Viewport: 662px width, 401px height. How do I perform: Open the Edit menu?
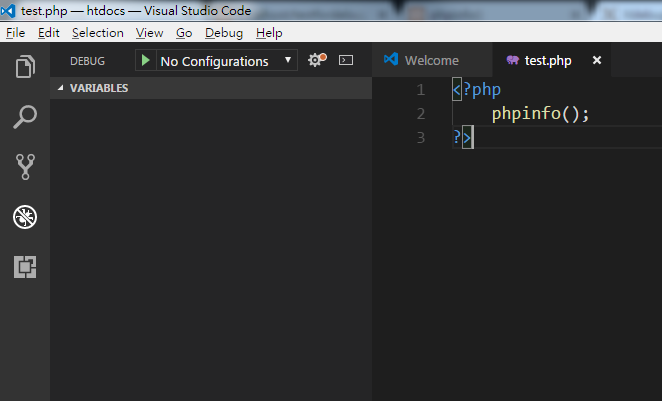(49, 33)
